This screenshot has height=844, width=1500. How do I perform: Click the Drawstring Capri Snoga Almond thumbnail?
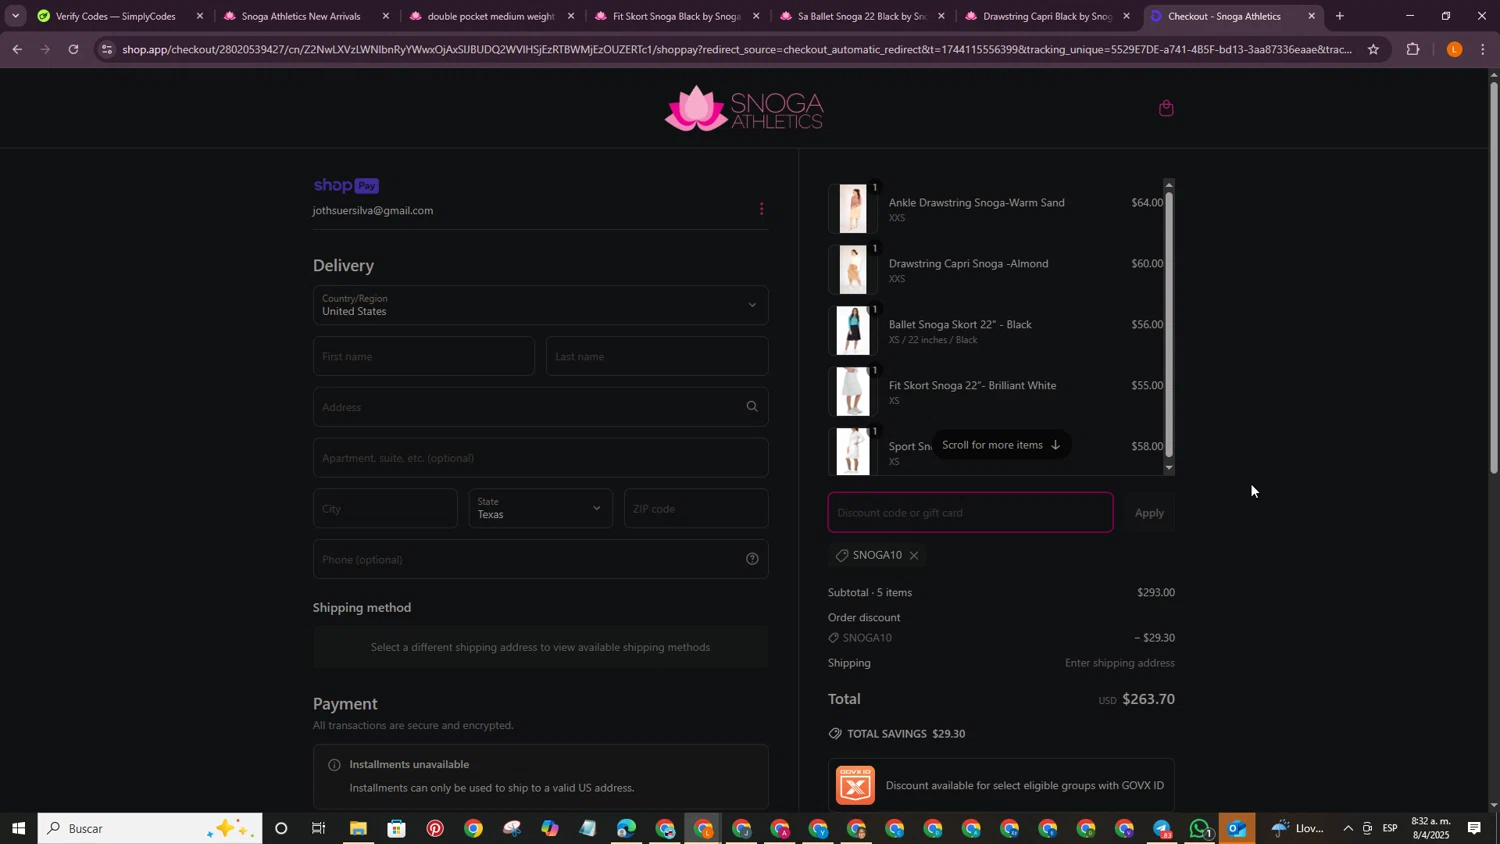[853, 270]
